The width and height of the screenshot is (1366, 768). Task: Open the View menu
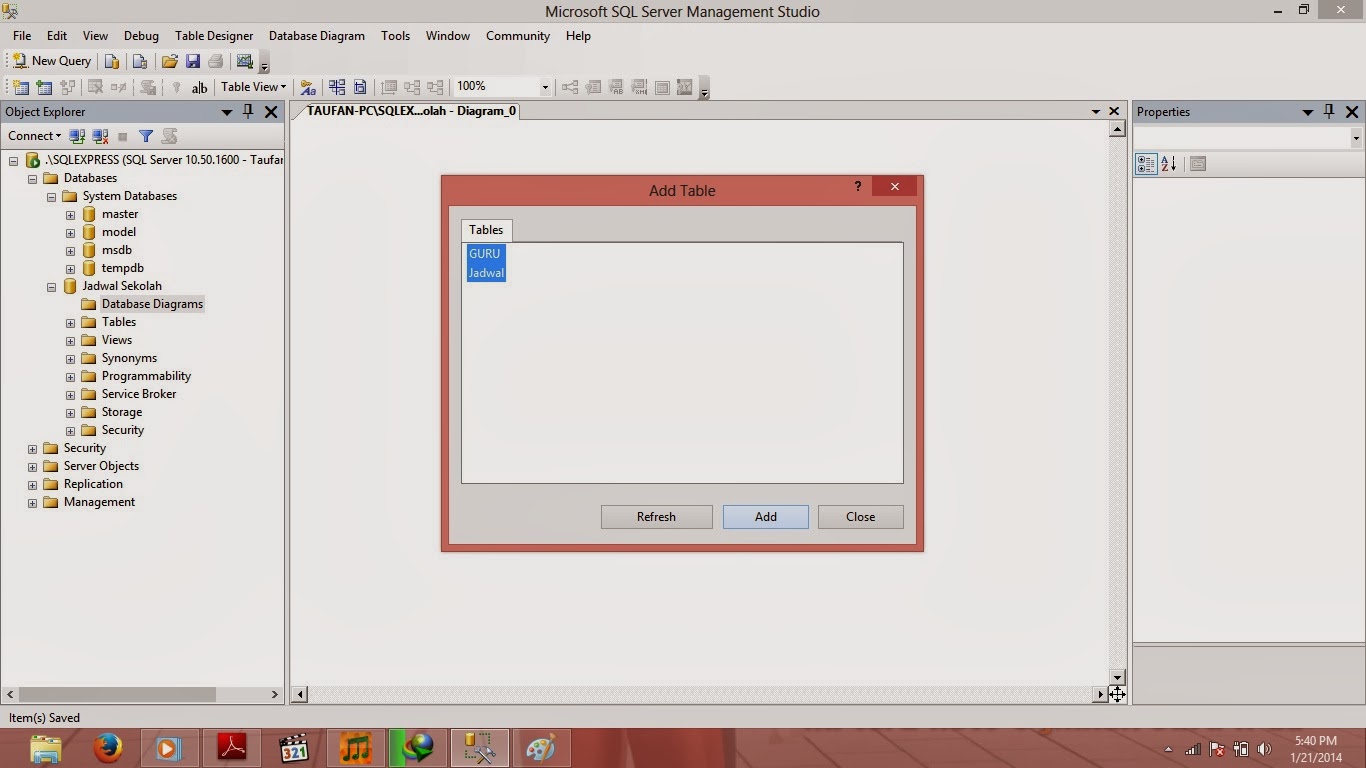point(95,35)
